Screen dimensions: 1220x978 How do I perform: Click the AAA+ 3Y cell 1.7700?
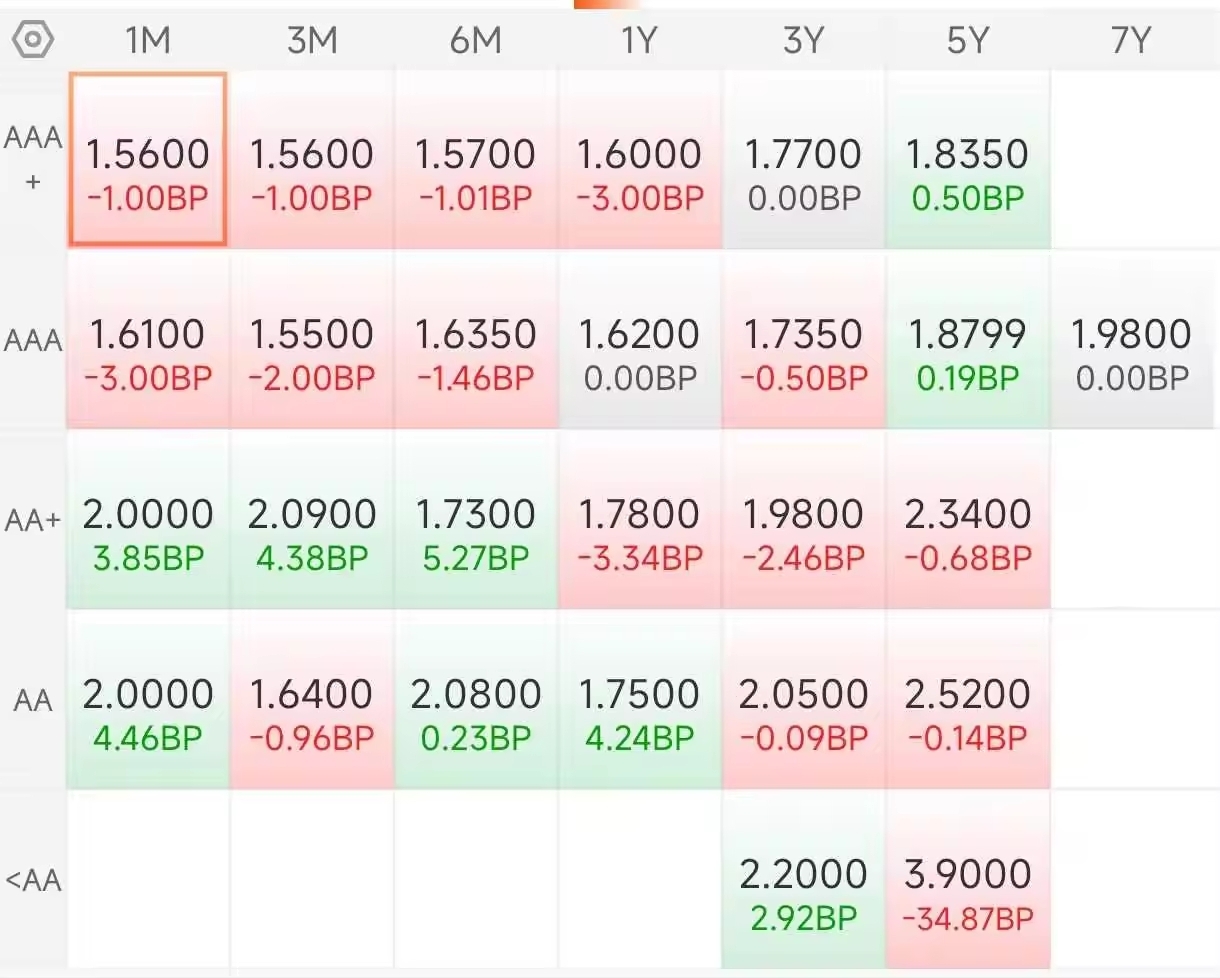(803, 159)
